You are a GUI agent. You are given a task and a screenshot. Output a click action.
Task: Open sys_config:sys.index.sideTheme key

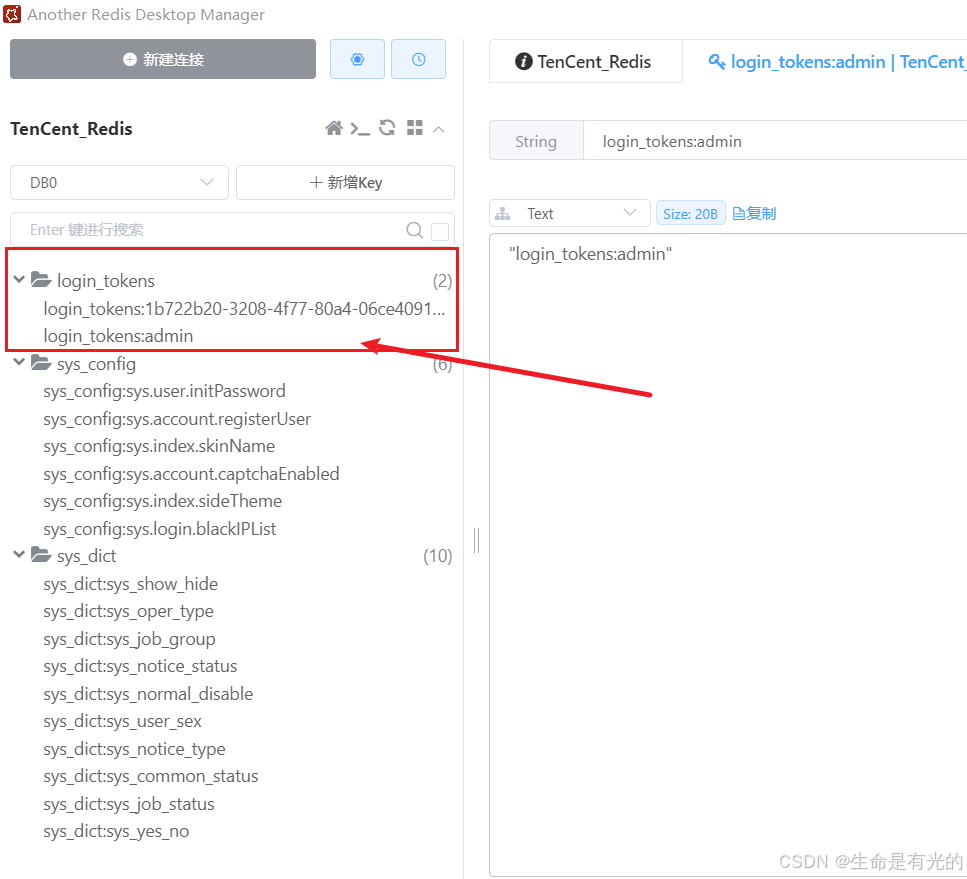point(163,501)
